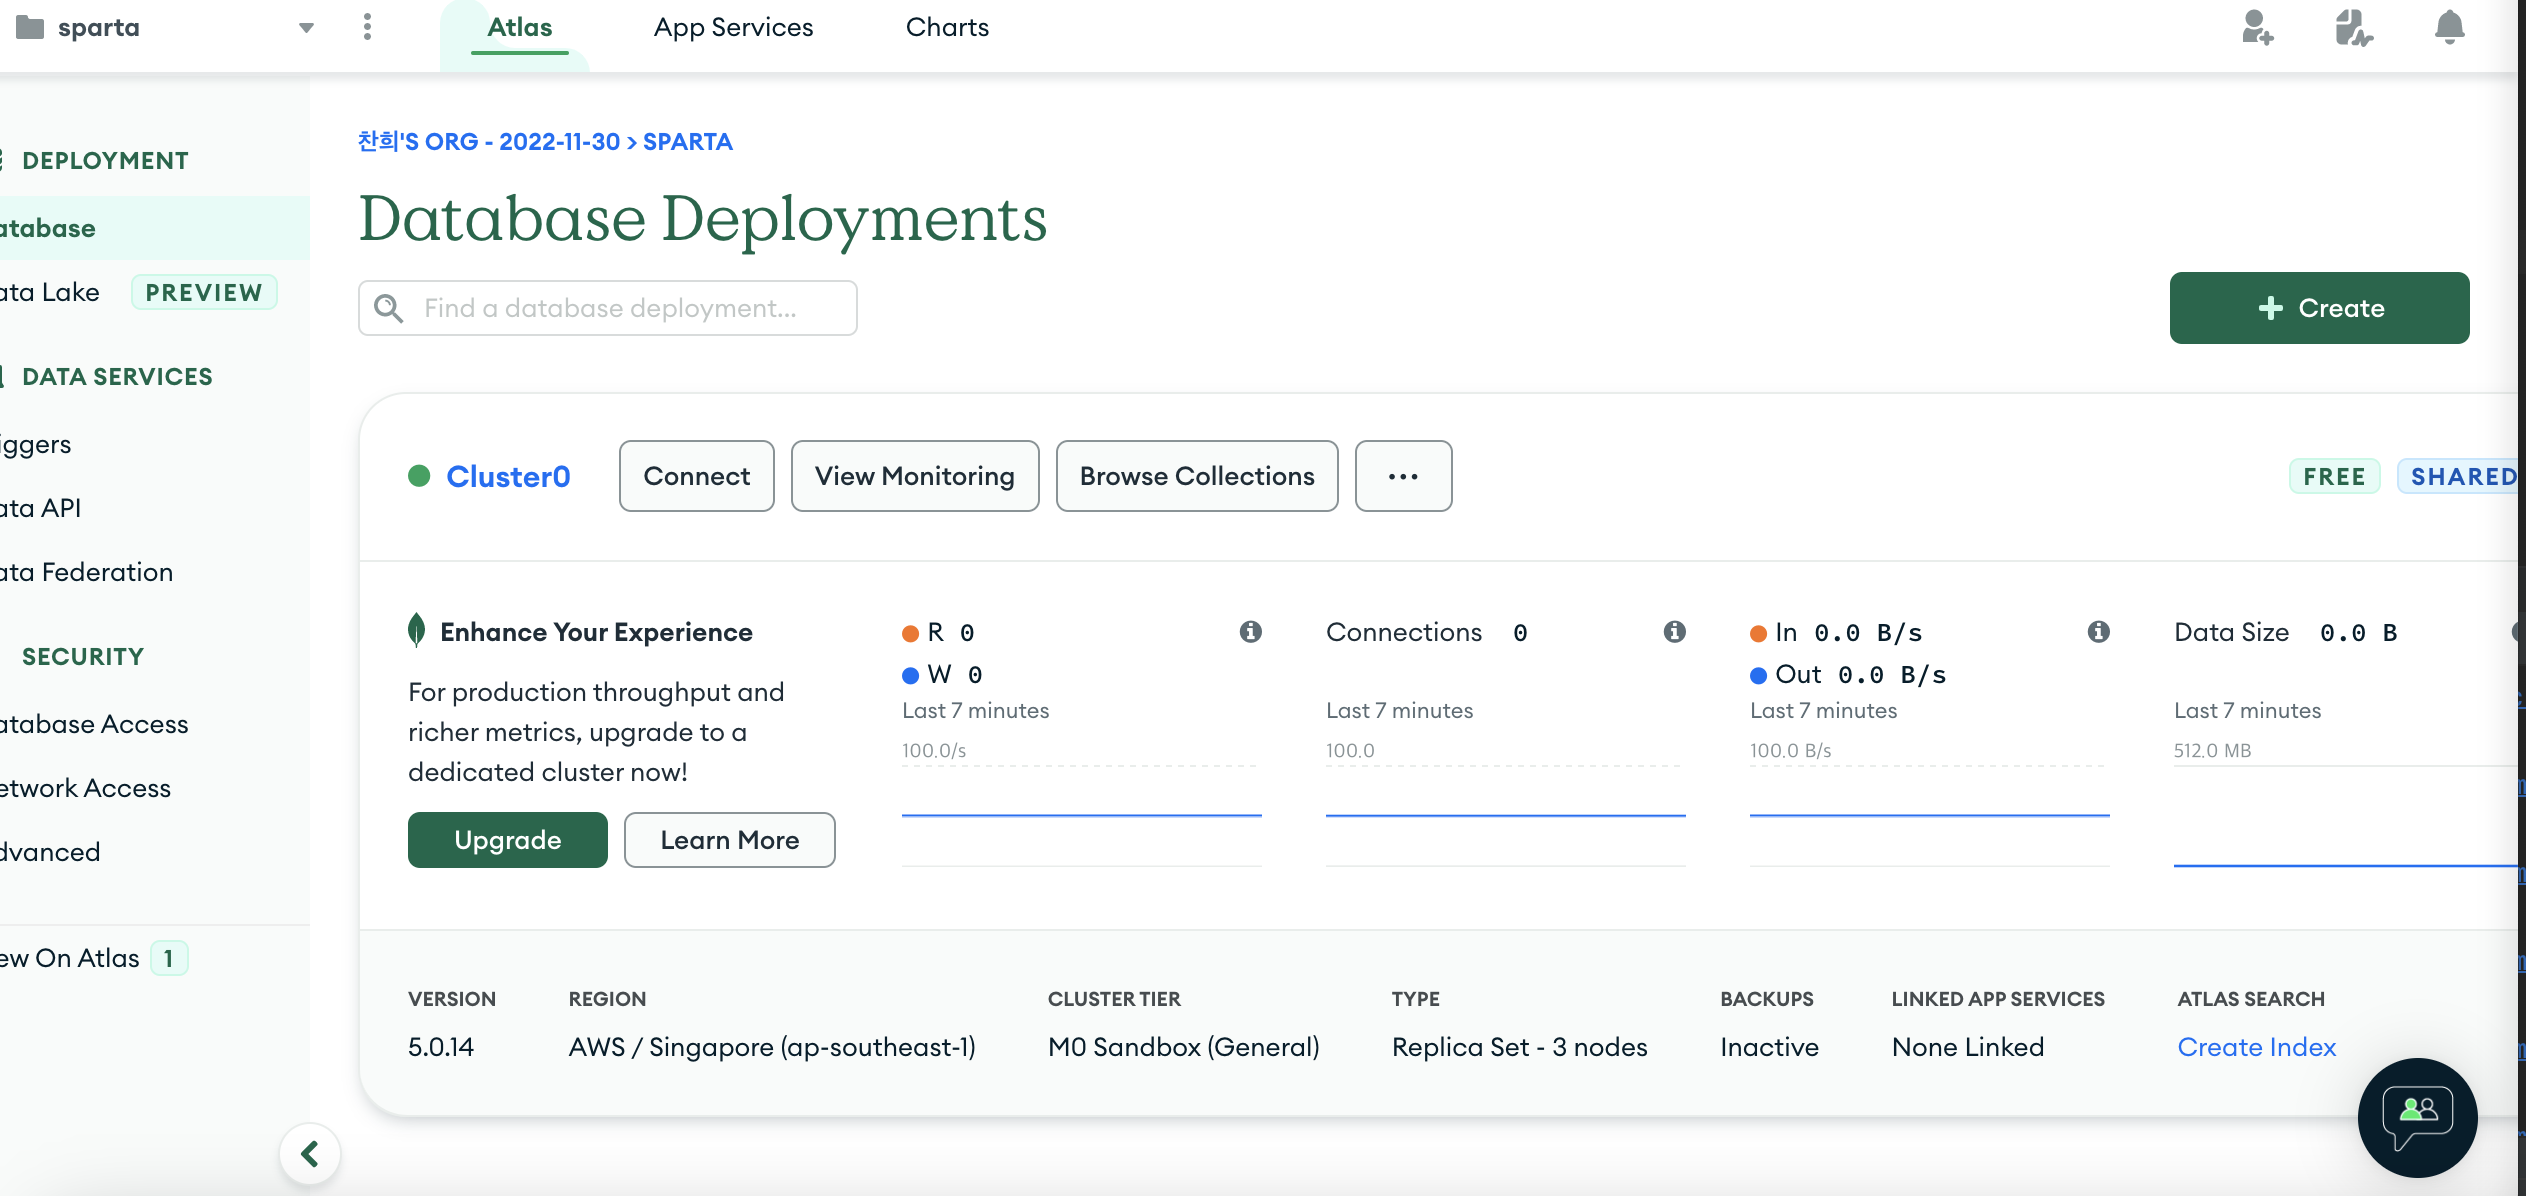This screenshot has height=1196, width=2526.
Task: Open the Charts tab
Action: pyautogui.click(x=947, y=27)
